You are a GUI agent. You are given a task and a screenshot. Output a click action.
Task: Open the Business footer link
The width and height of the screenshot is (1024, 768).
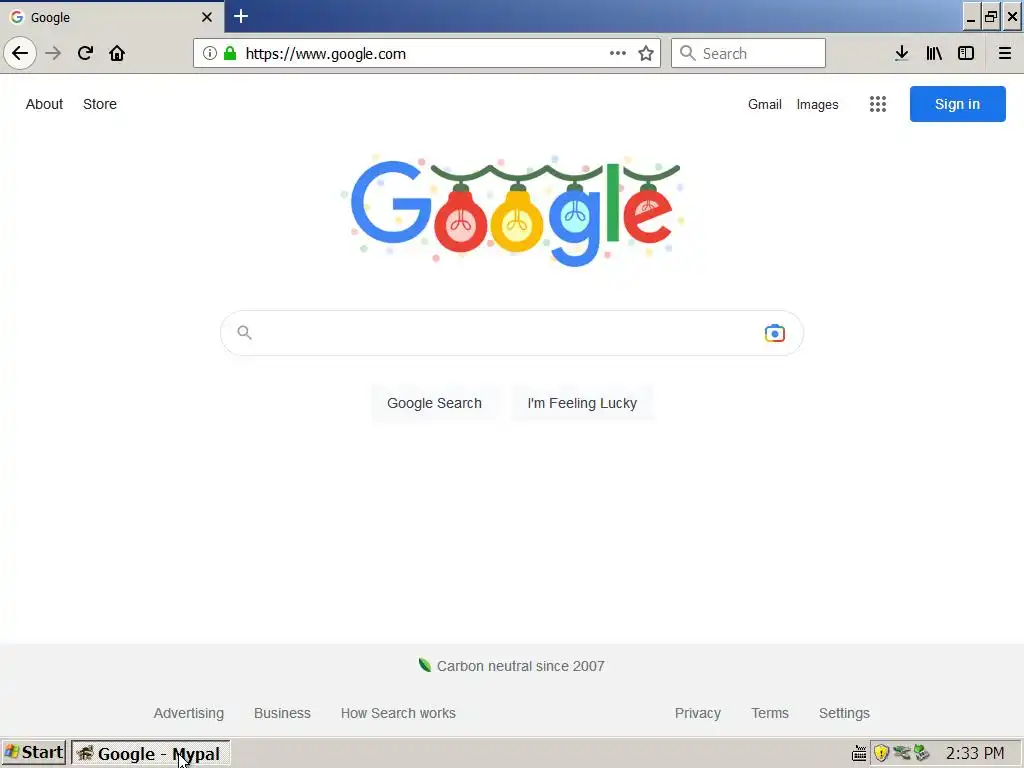[282, 713]
